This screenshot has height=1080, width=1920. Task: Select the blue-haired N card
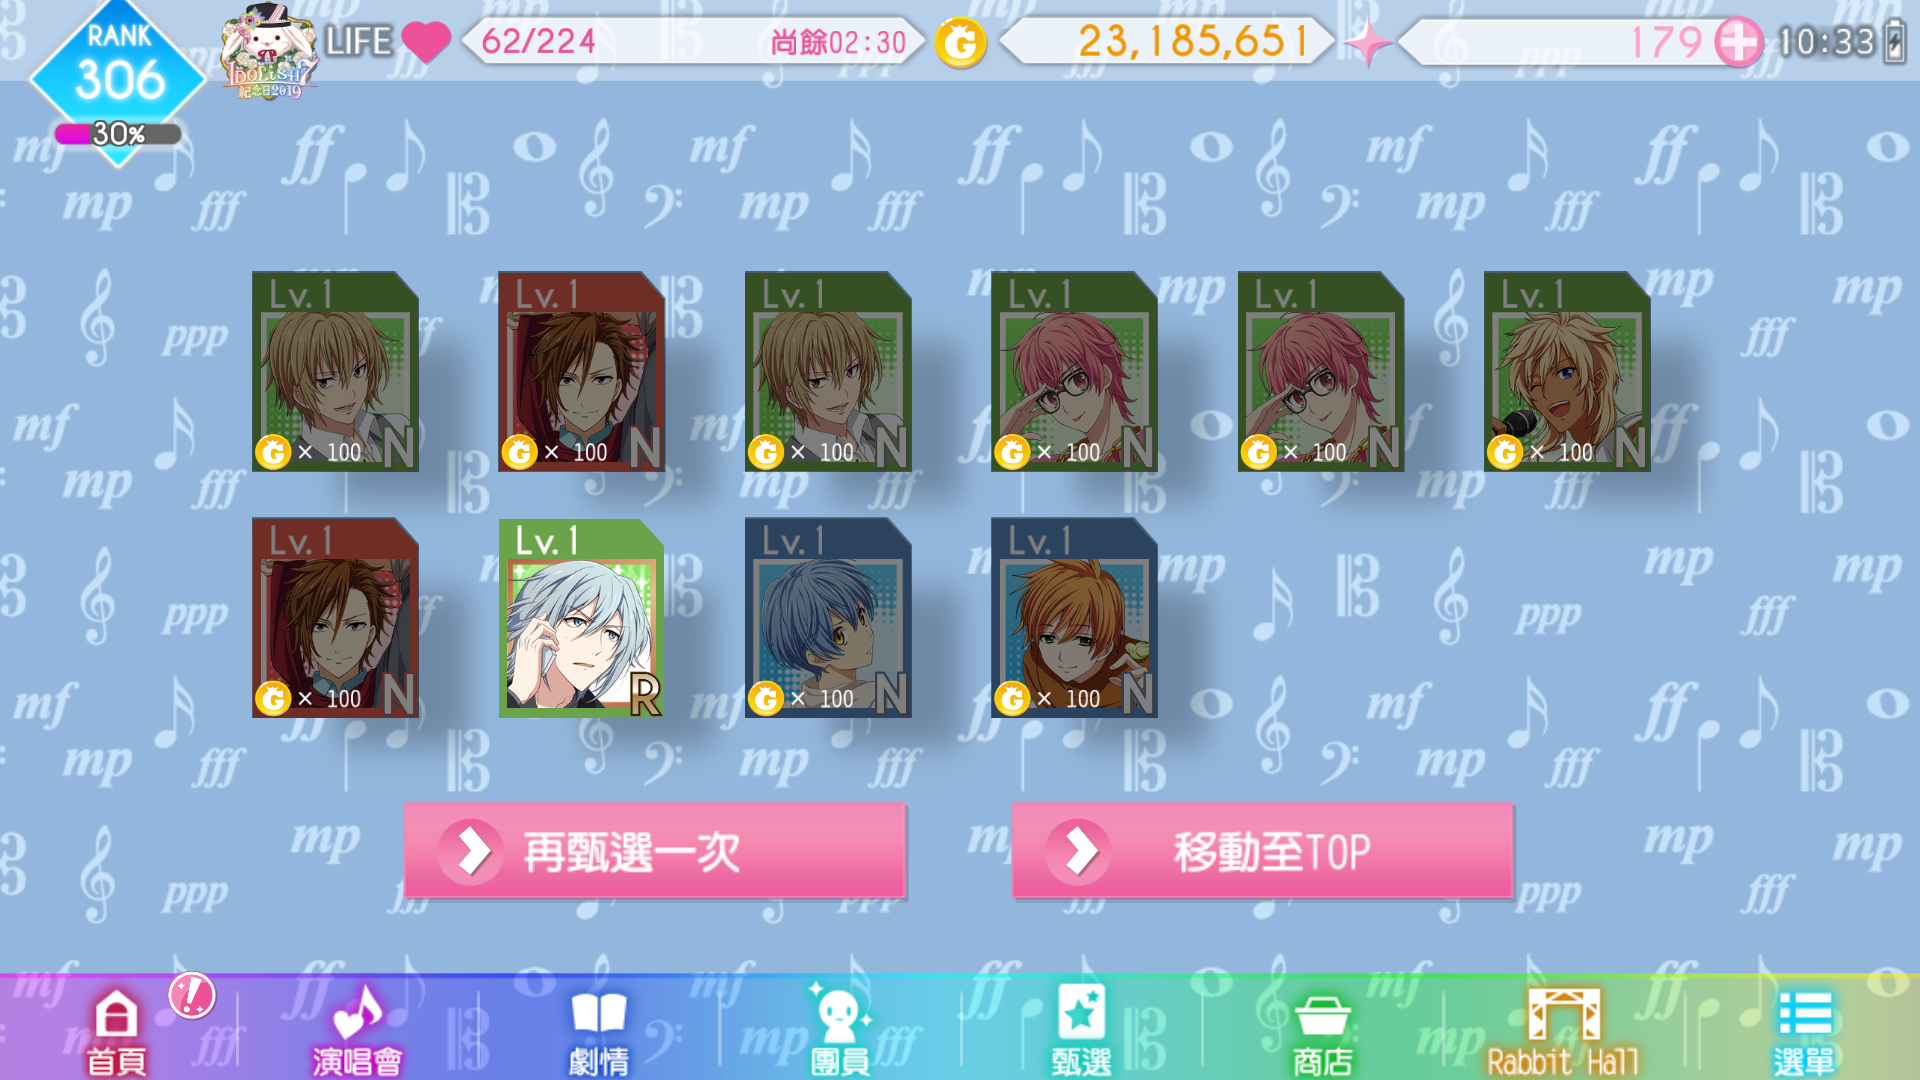(828, 618)
